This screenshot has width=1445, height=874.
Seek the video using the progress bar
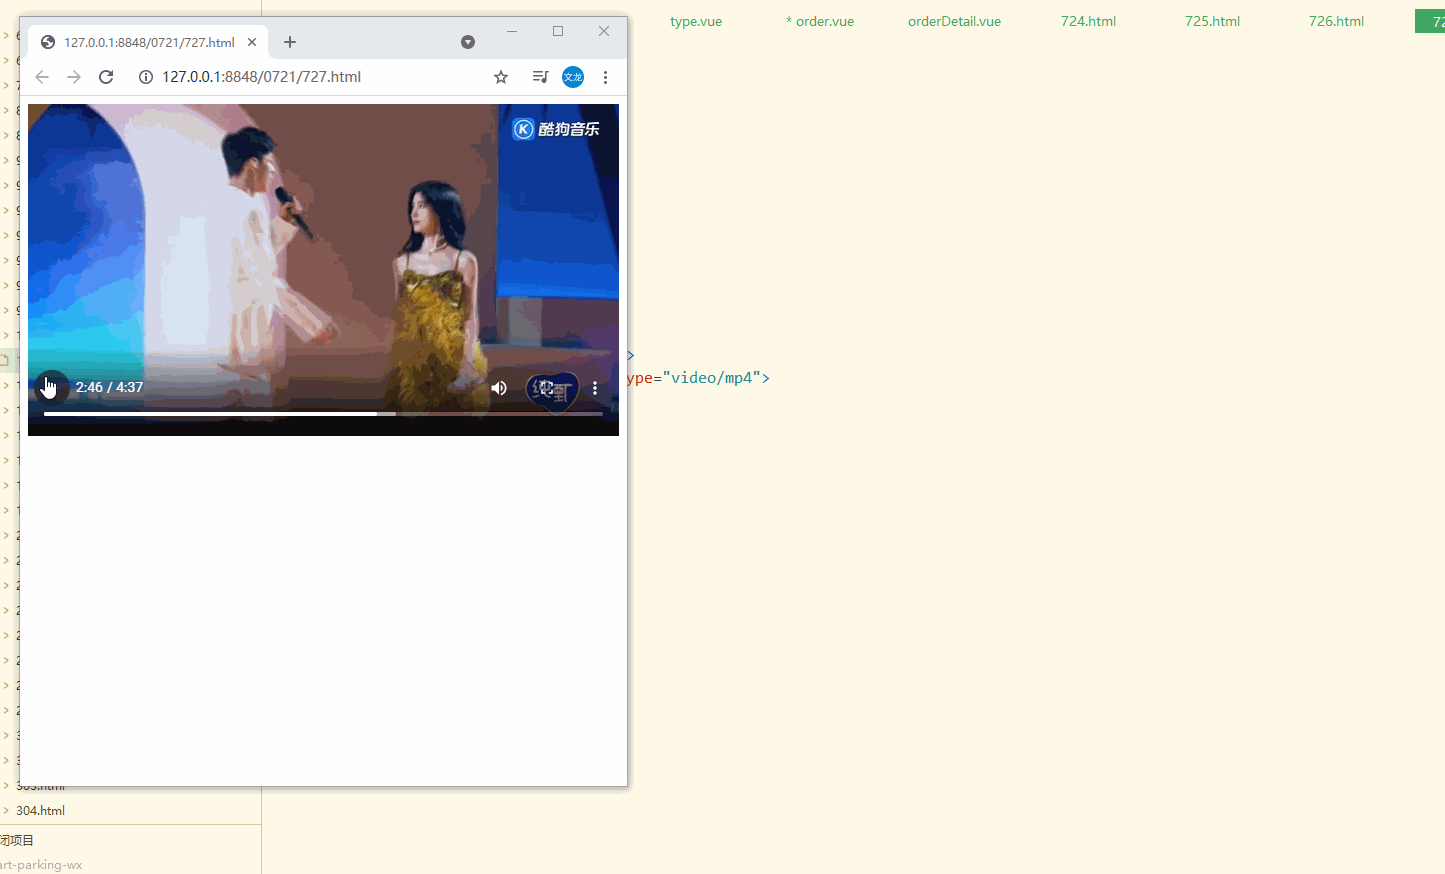pyautogui.click(x=323, y=413)
